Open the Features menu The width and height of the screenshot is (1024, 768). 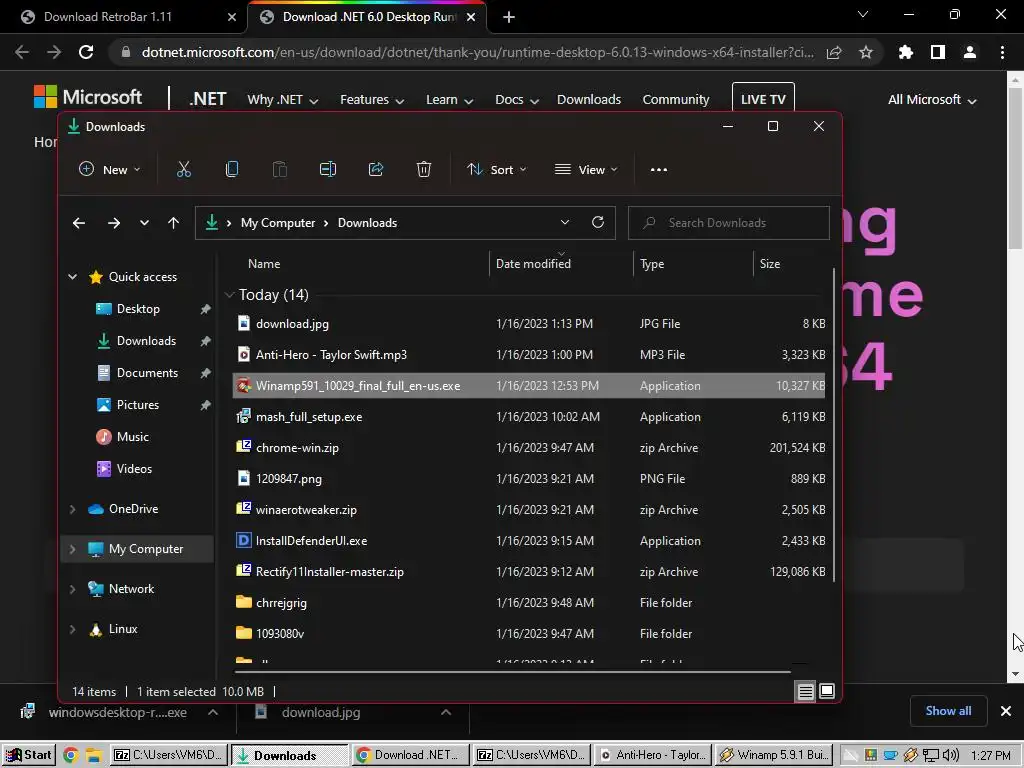372,100
